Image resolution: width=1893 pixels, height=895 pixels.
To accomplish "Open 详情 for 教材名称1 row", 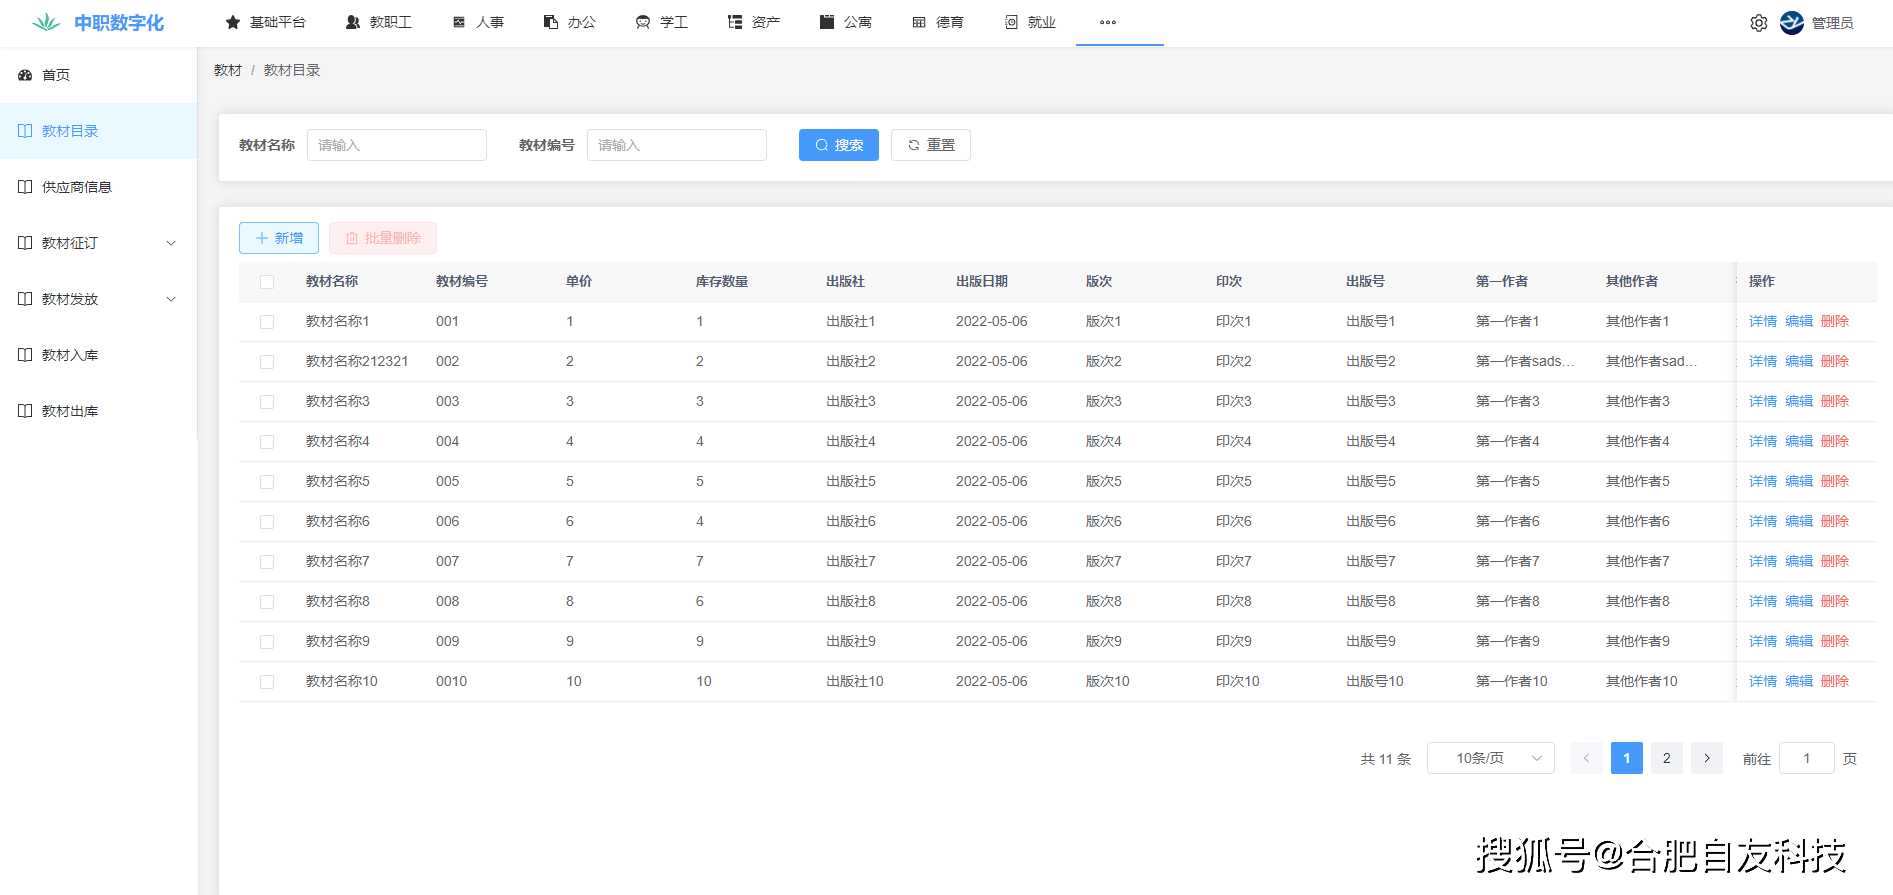I will coord(1763,321).
